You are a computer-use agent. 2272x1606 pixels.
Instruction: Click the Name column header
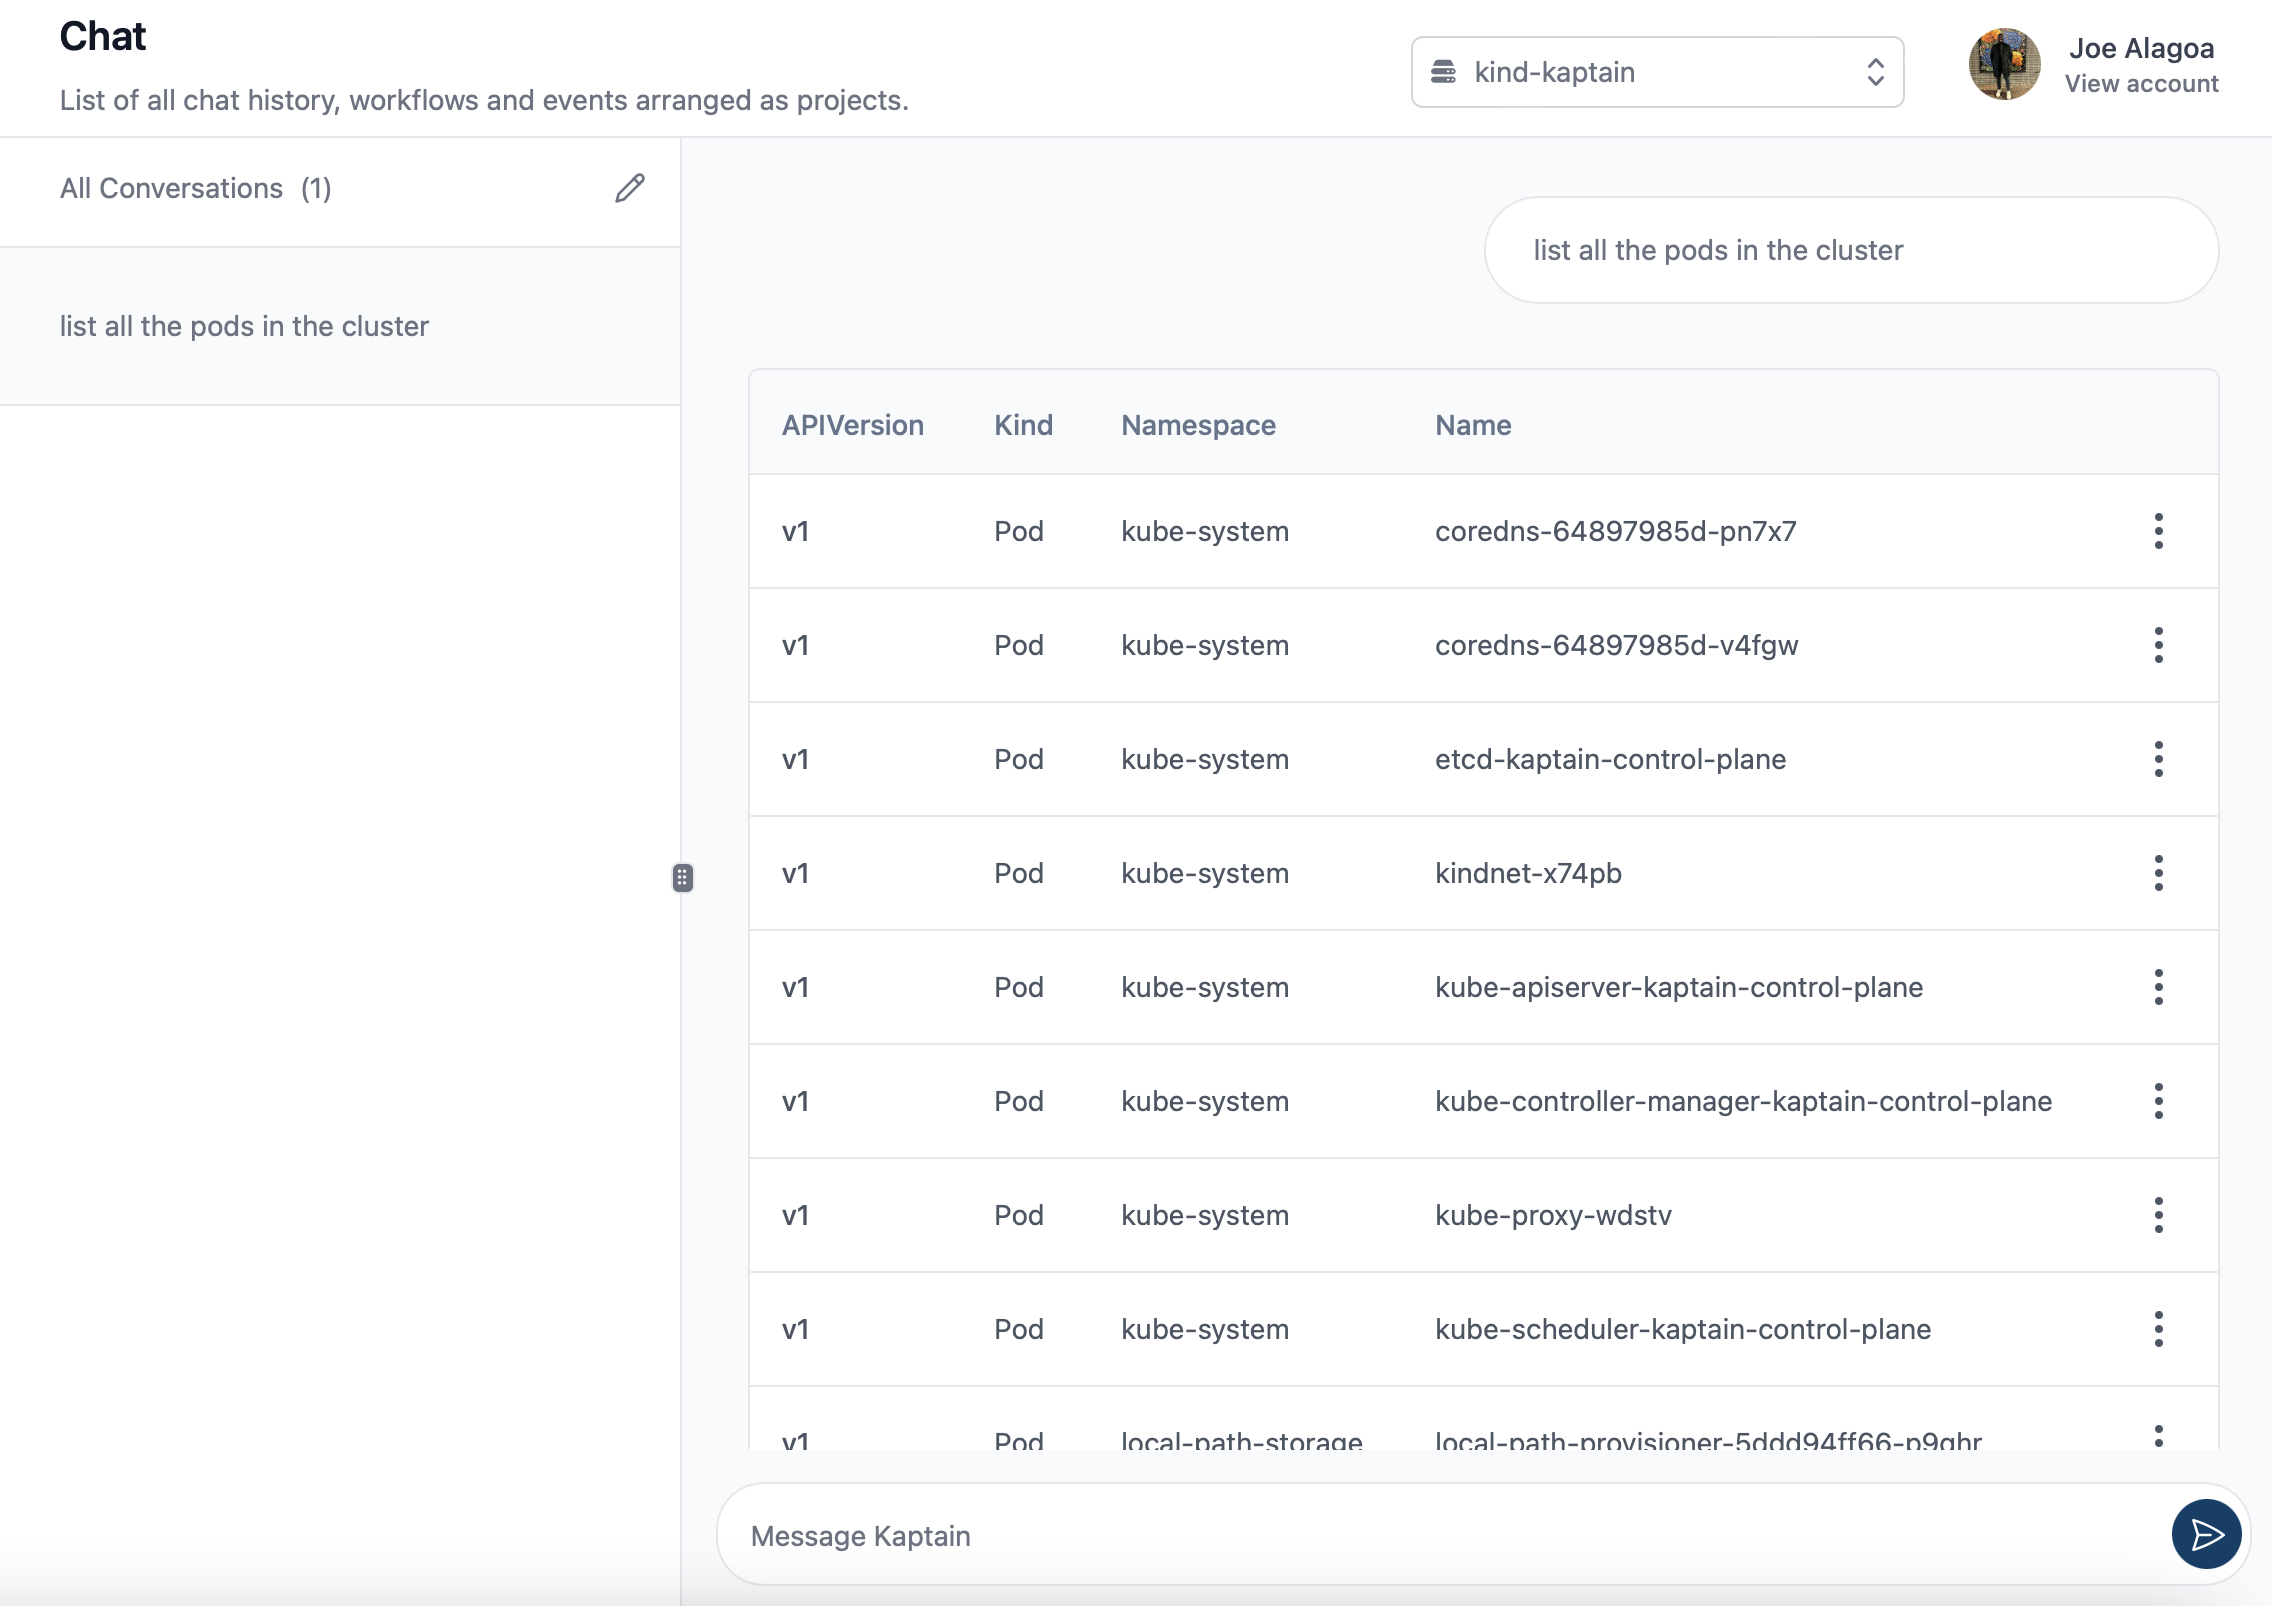(x=1472, y=425)
